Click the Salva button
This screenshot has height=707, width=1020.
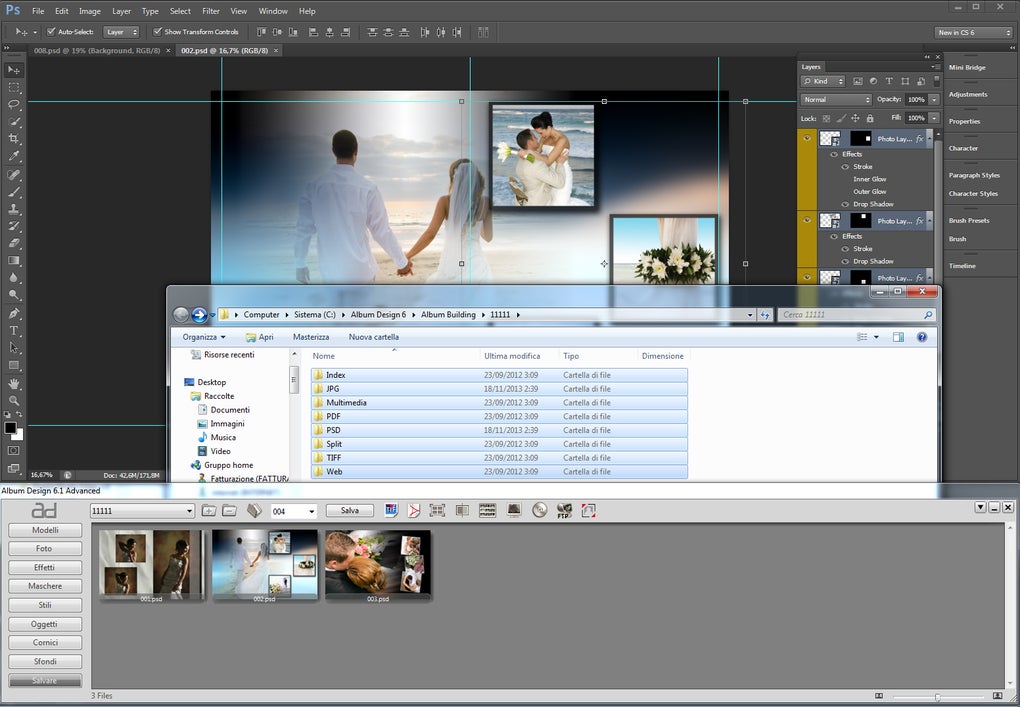(x=350, y=510)
